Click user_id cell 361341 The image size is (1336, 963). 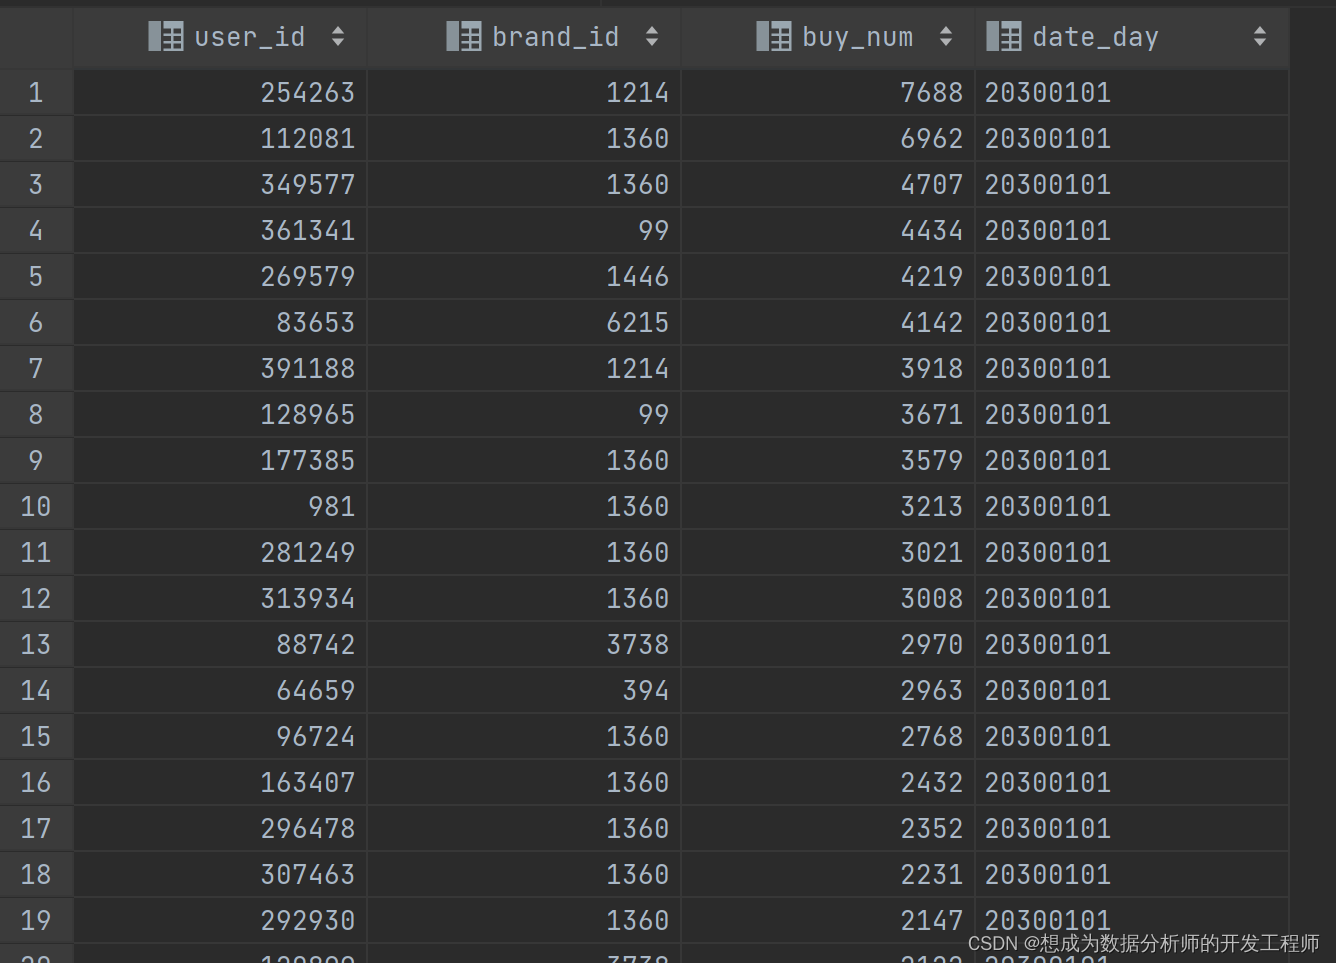point(220,231)
